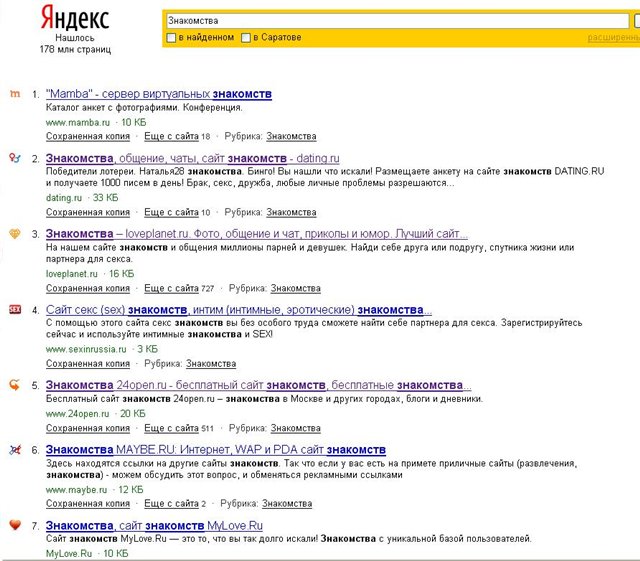Open the loveplanet.ru result title
Image resolution: width=640 pixels, height=561 pixels.
pos(257,234)
